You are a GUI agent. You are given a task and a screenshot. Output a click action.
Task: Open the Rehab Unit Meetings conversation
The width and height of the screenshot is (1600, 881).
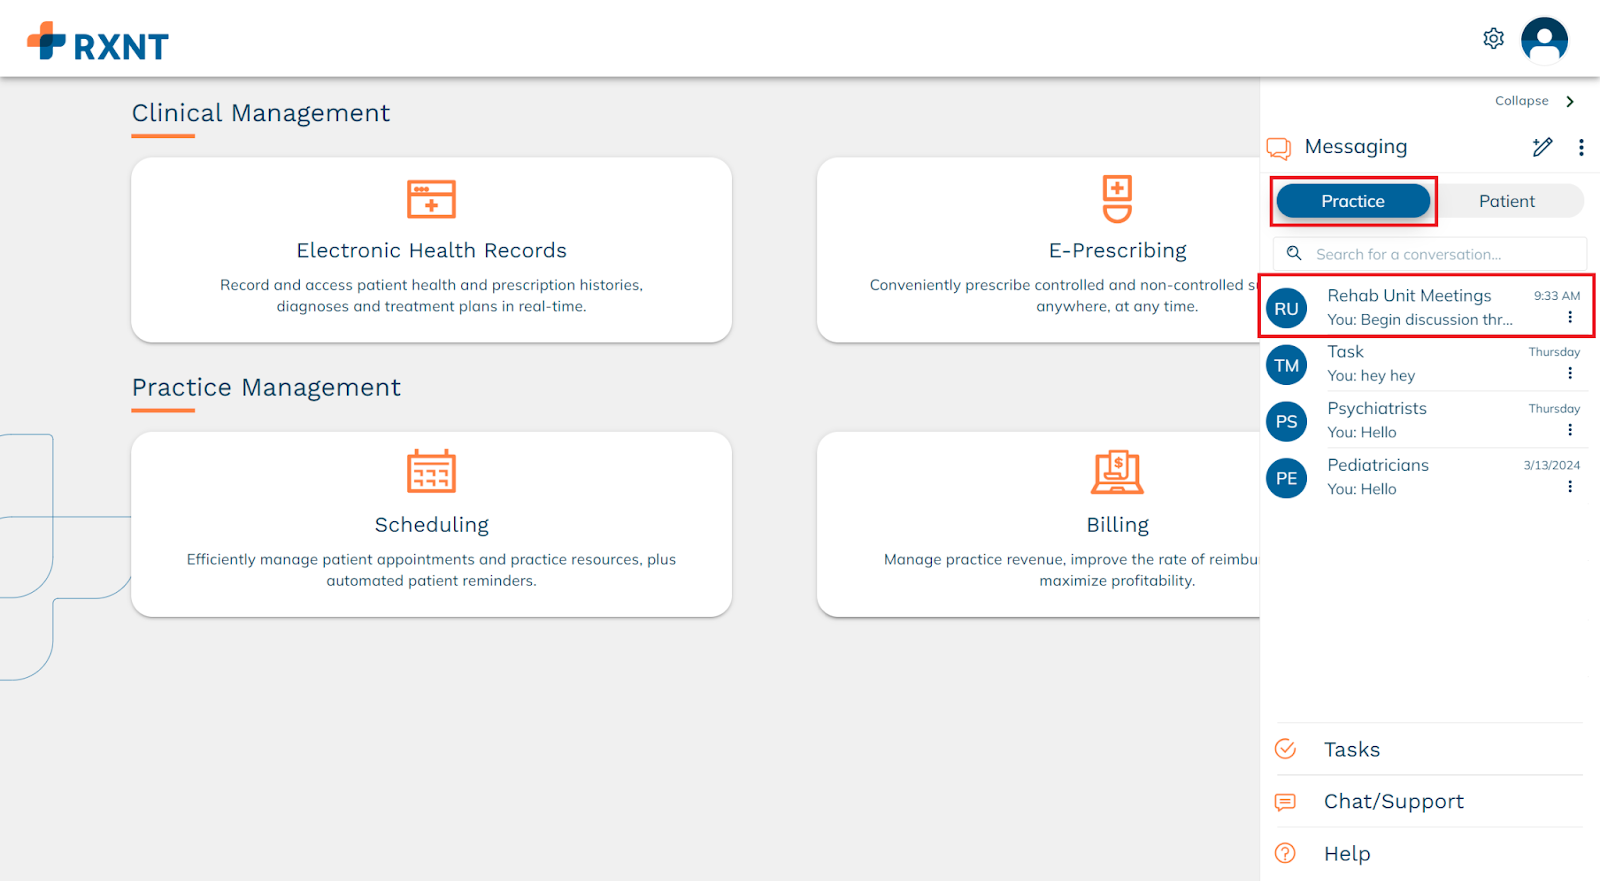[1426, 307]
